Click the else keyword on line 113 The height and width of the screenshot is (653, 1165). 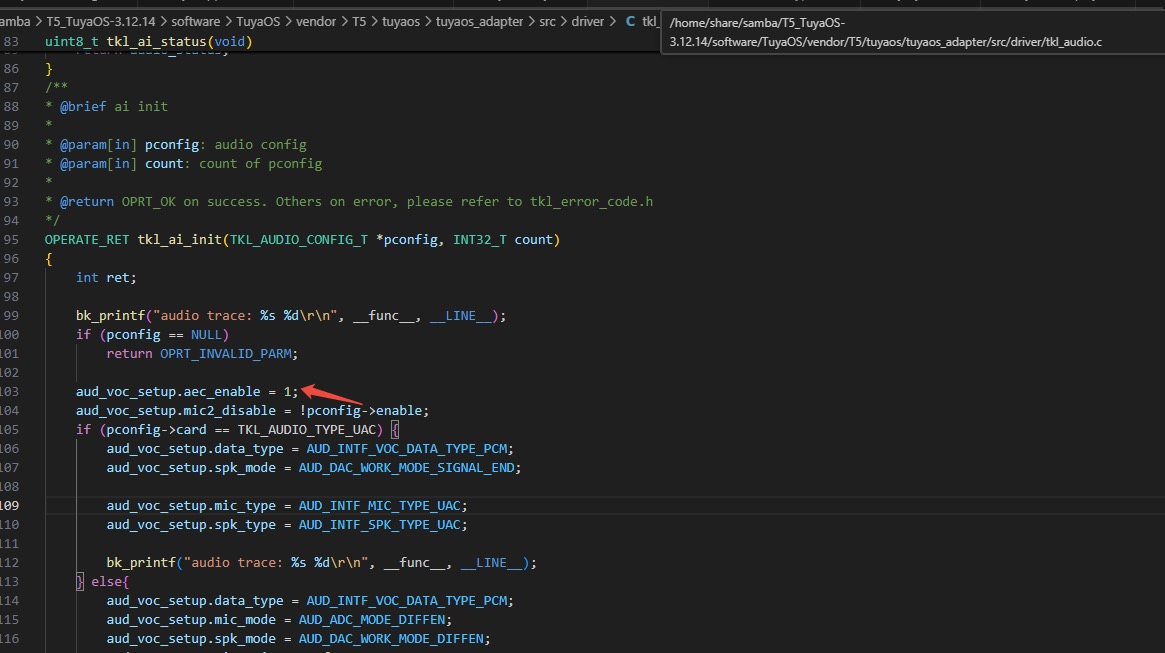pyautogui.click(x=106, y=582)
